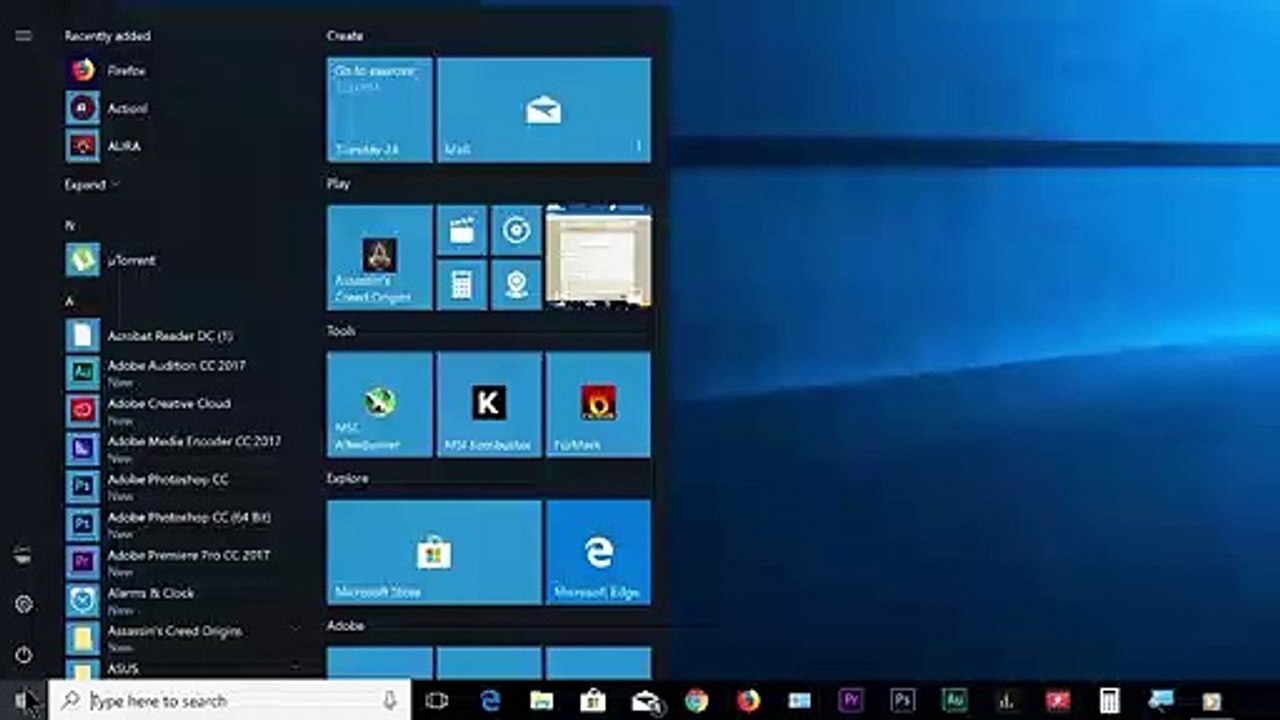Launch Firefox from Recently added list
The width and height of the screenshot is (1280, 720).
[180, 71]
